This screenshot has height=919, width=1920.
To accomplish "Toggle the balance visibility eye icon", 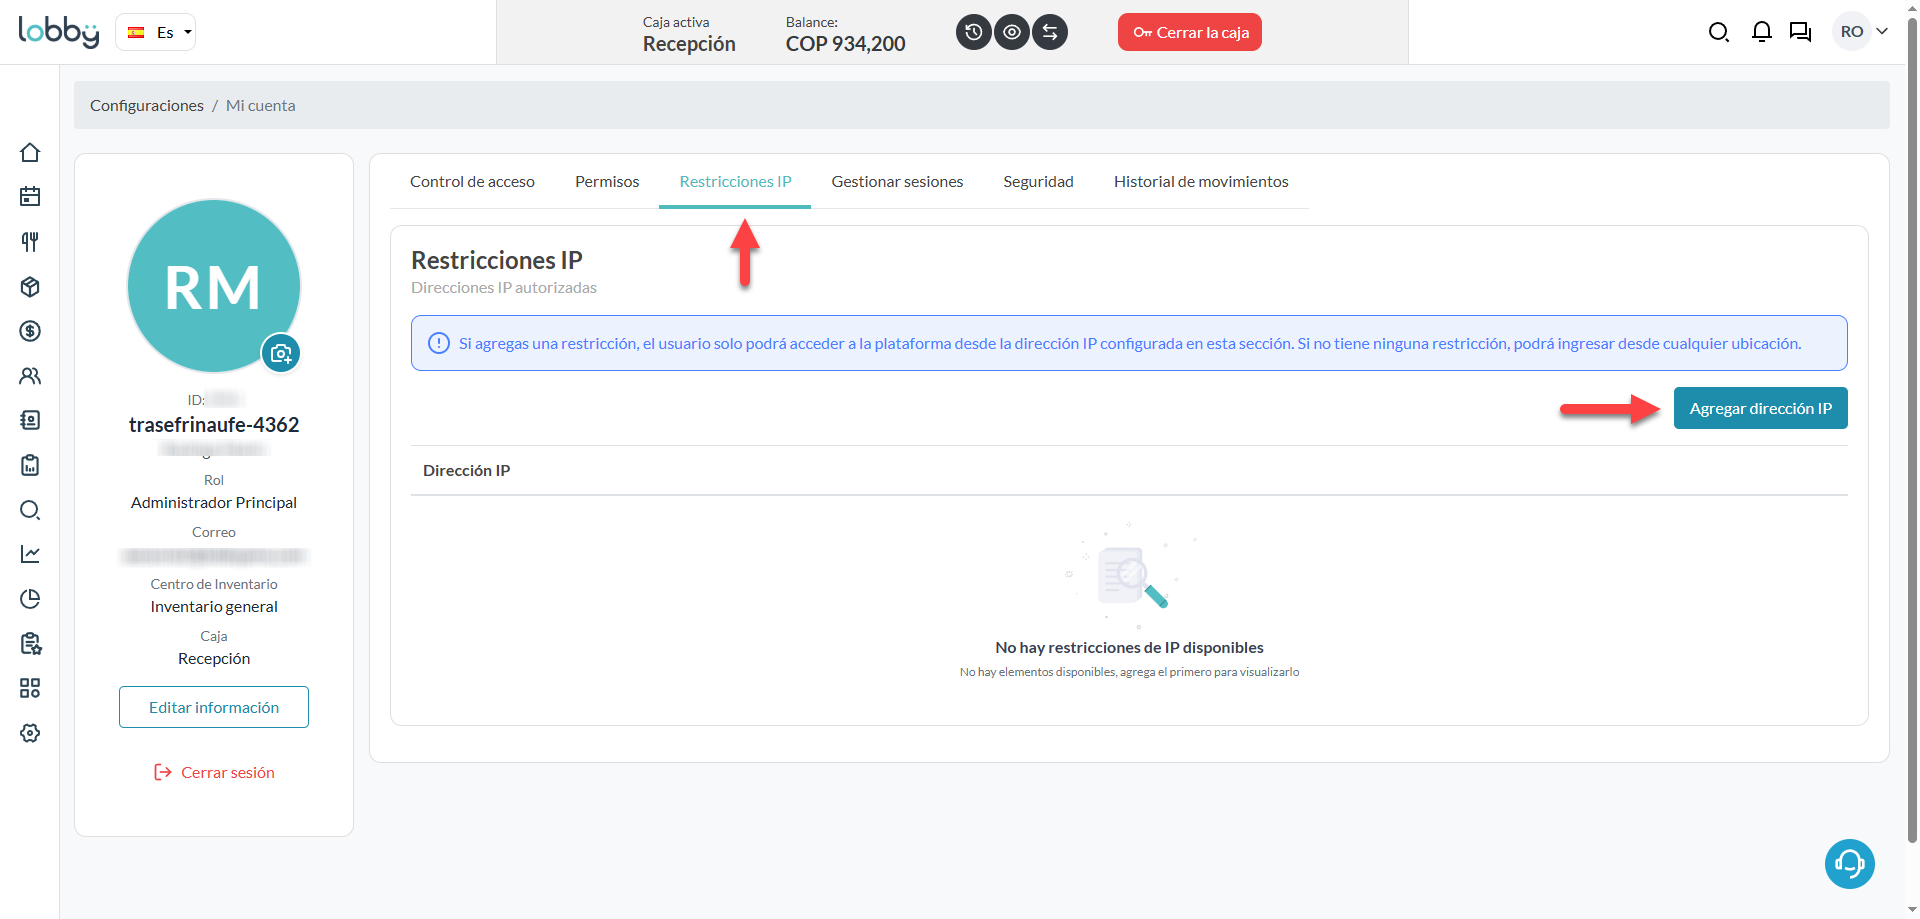I will (x=1012, y=32).
